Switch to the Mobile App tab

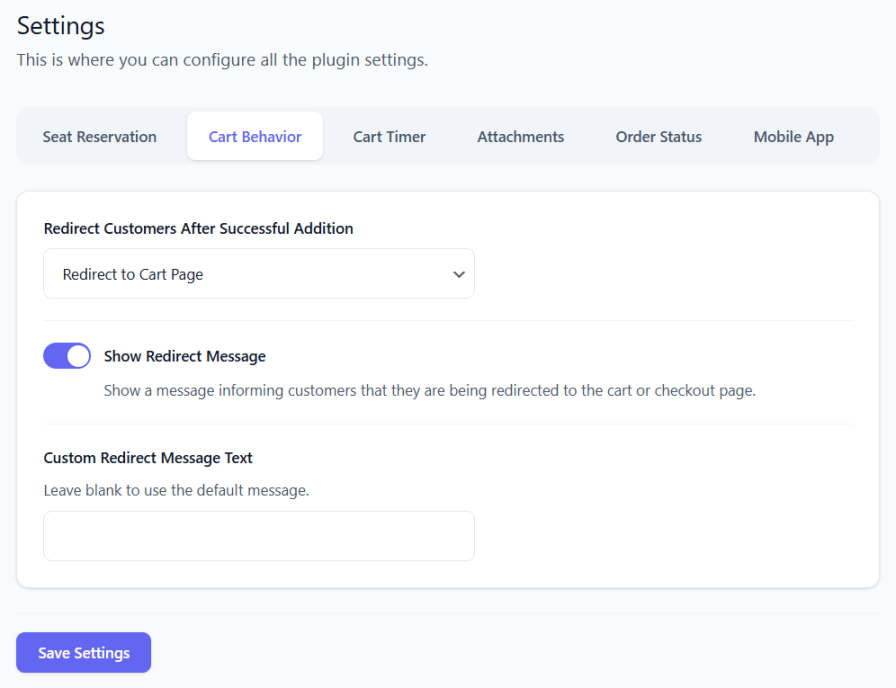[793, 137]
